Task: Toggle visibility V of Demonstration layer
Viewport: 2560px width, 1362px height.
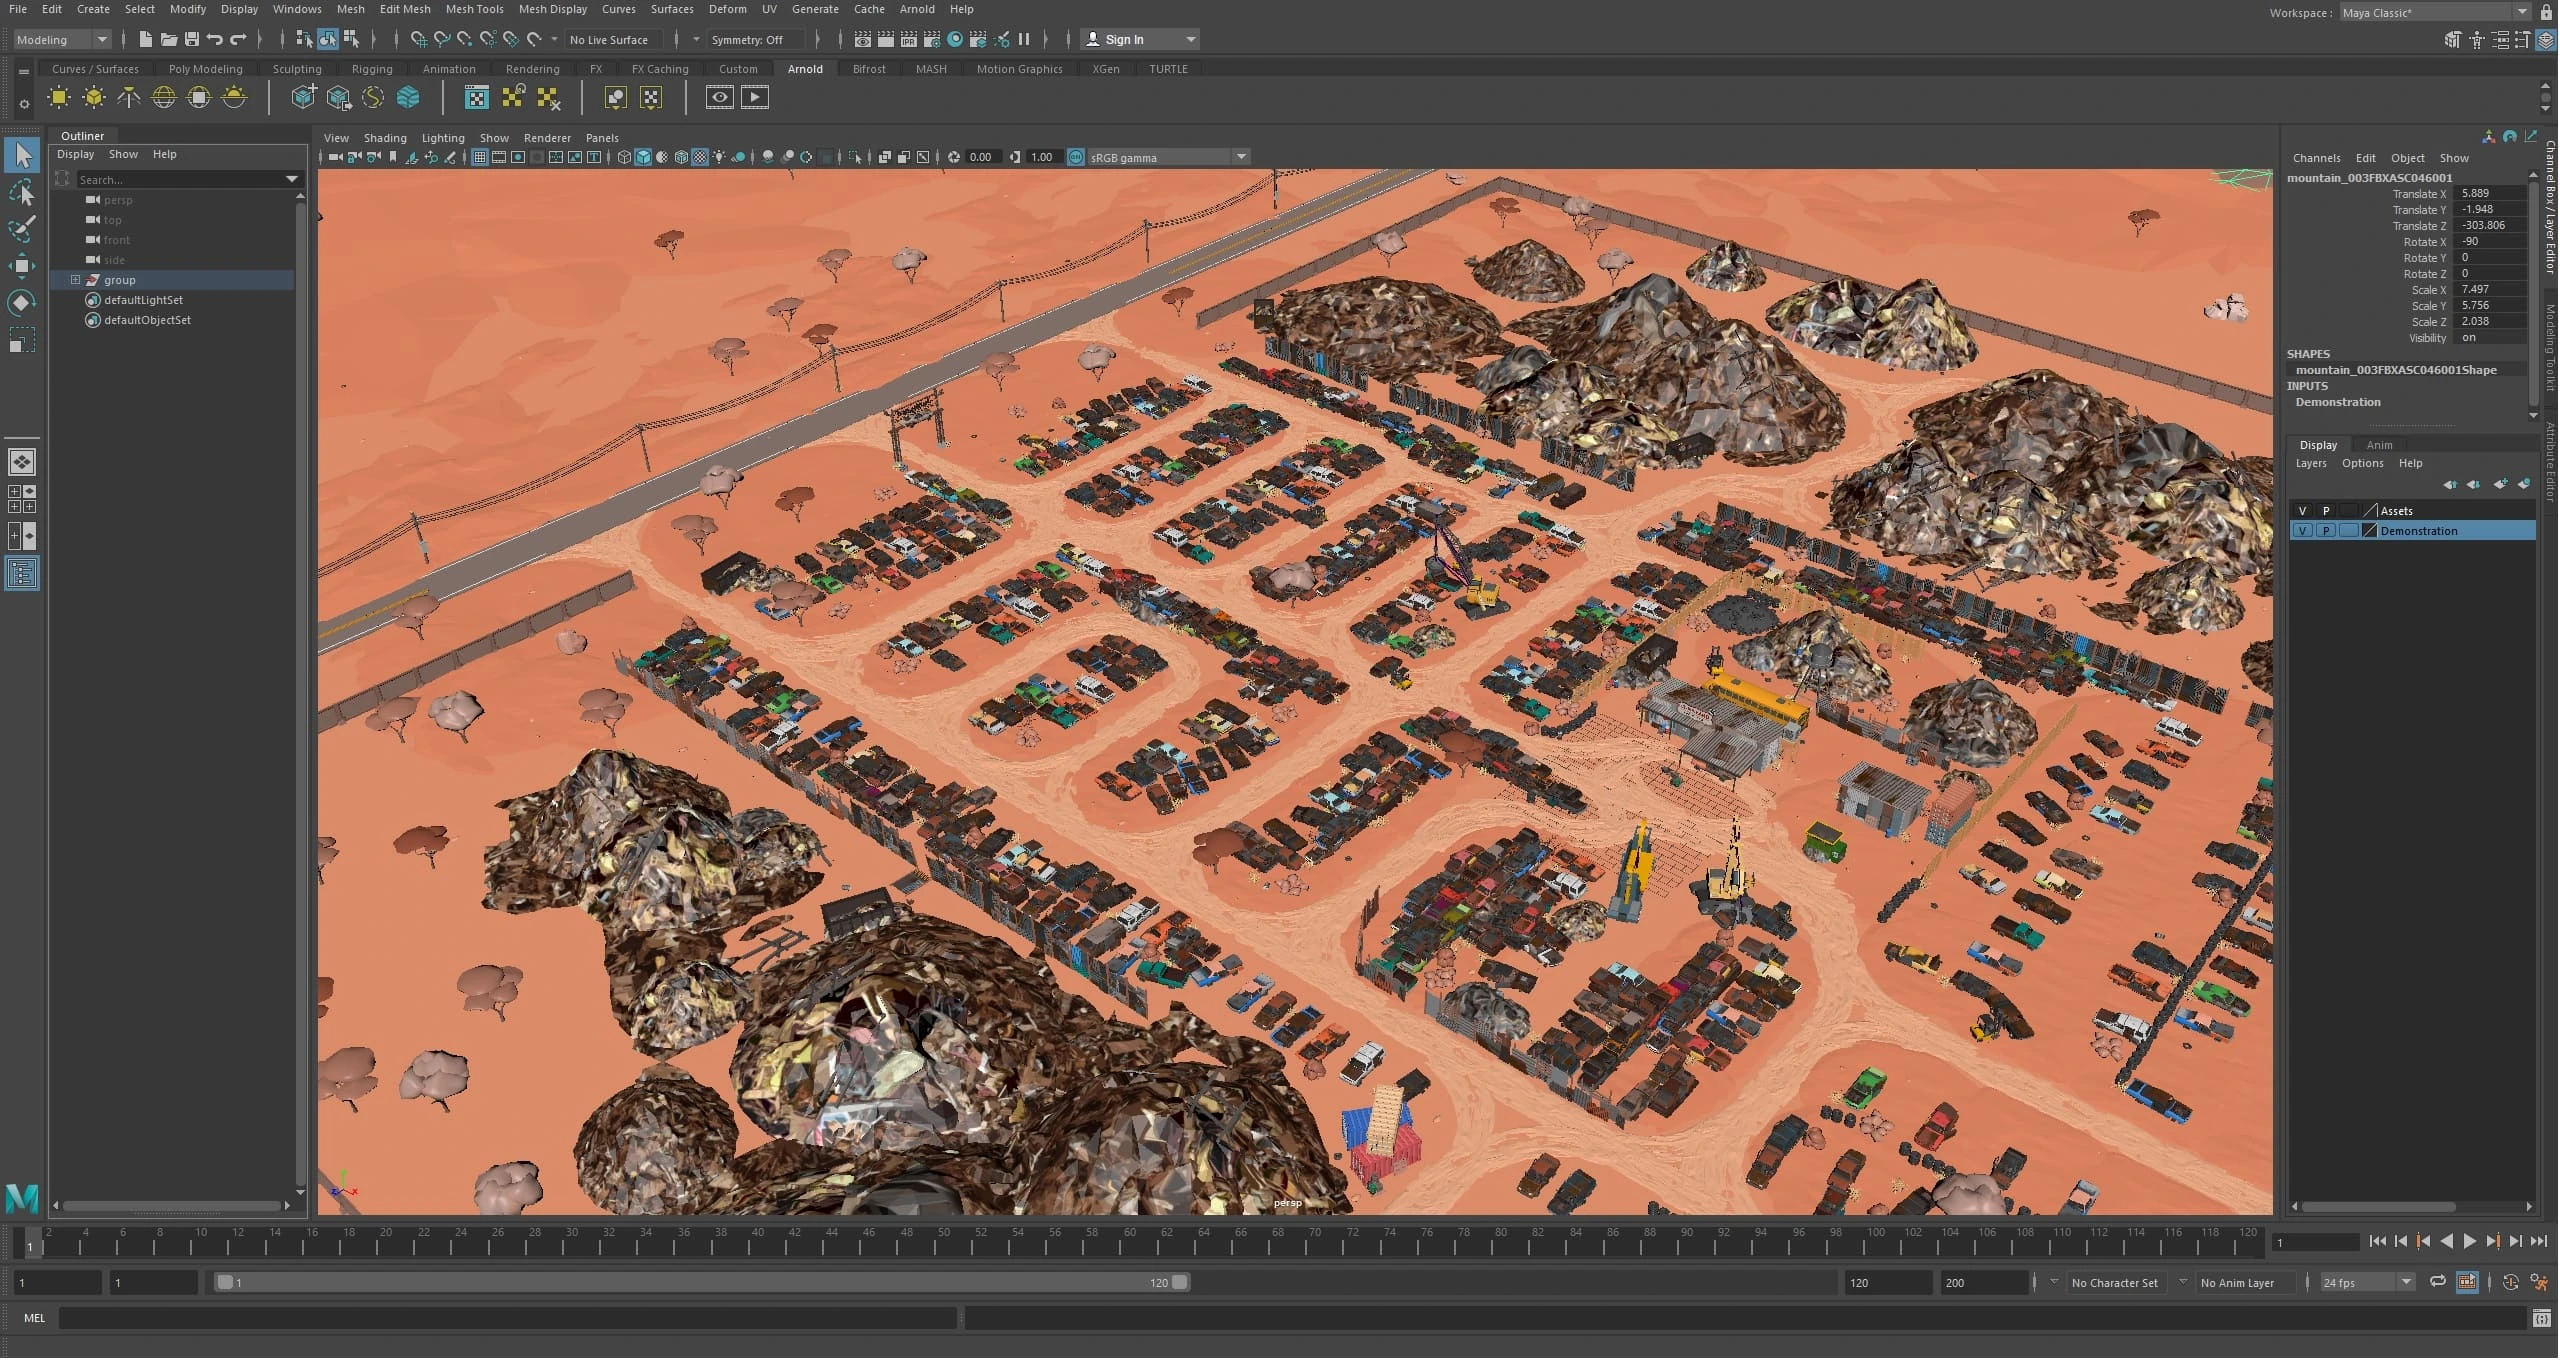Action: pos(2304,532)
